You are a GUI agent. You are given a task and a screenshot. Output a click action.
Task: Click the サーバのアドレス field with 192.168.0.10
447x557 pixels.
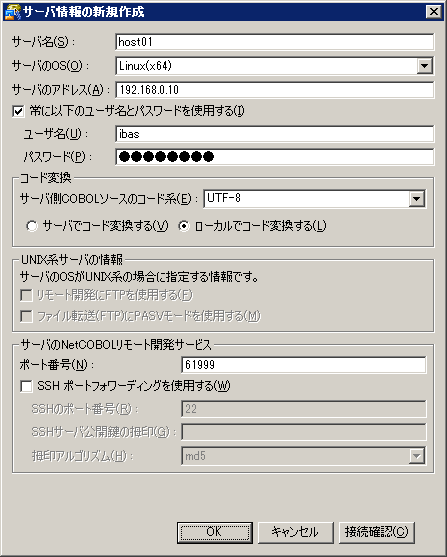tap(274, 90)
